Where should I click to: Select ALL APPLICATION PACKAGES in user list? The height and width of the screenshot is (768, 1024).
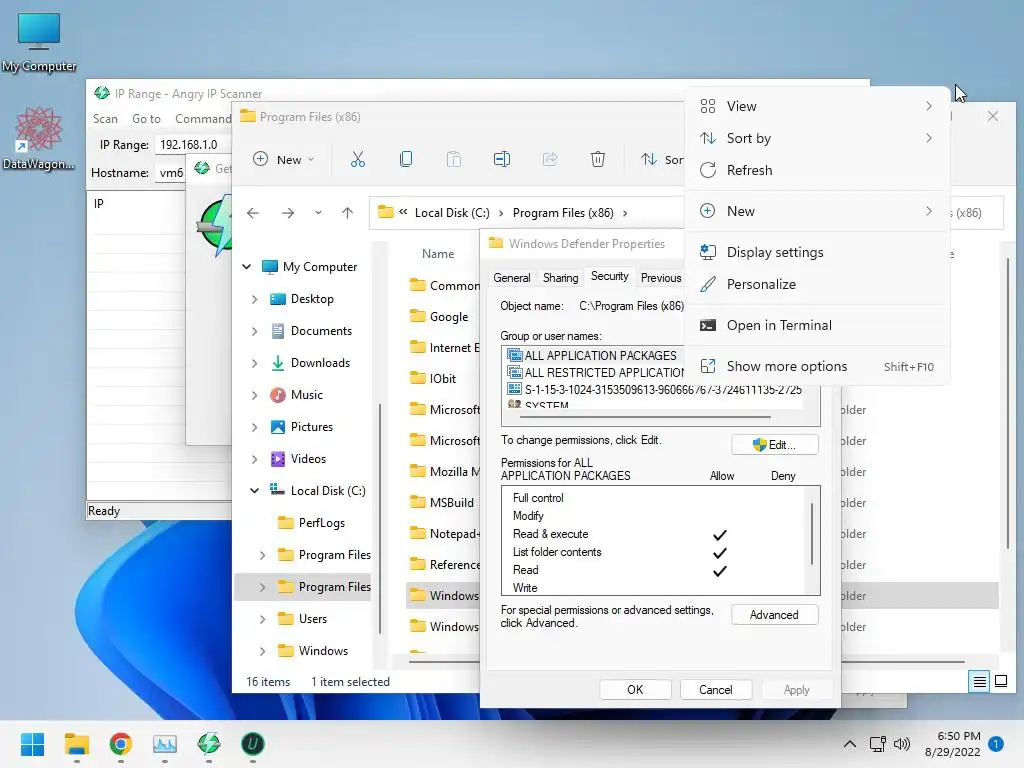click(595, 355)
